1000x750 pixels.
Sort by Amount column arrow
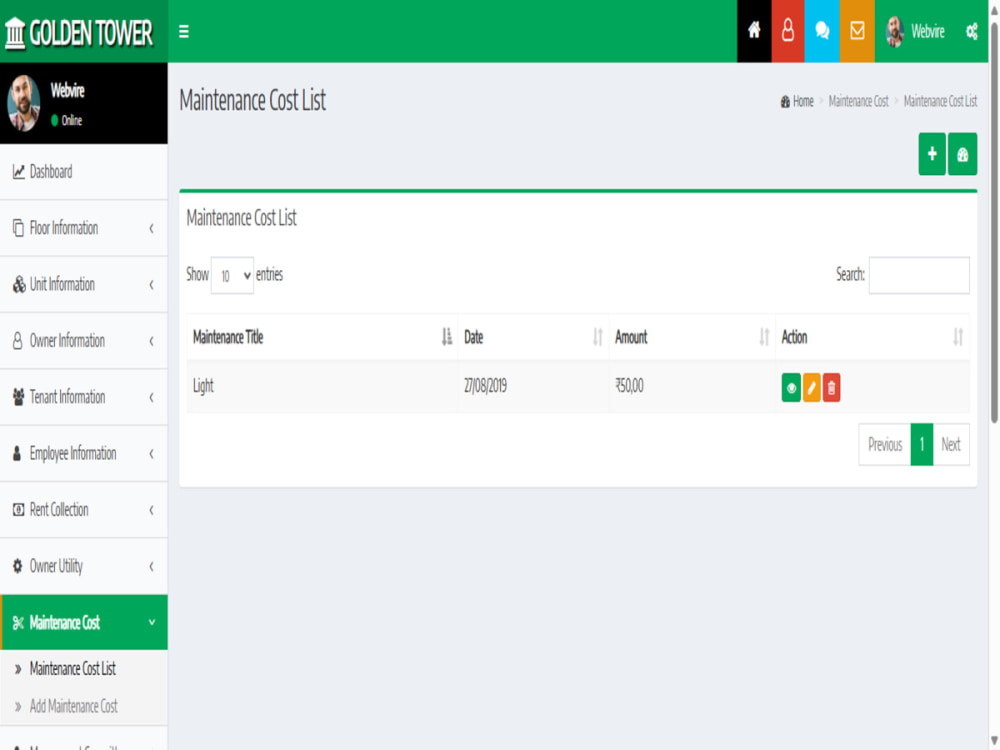(x=764, y=337)
